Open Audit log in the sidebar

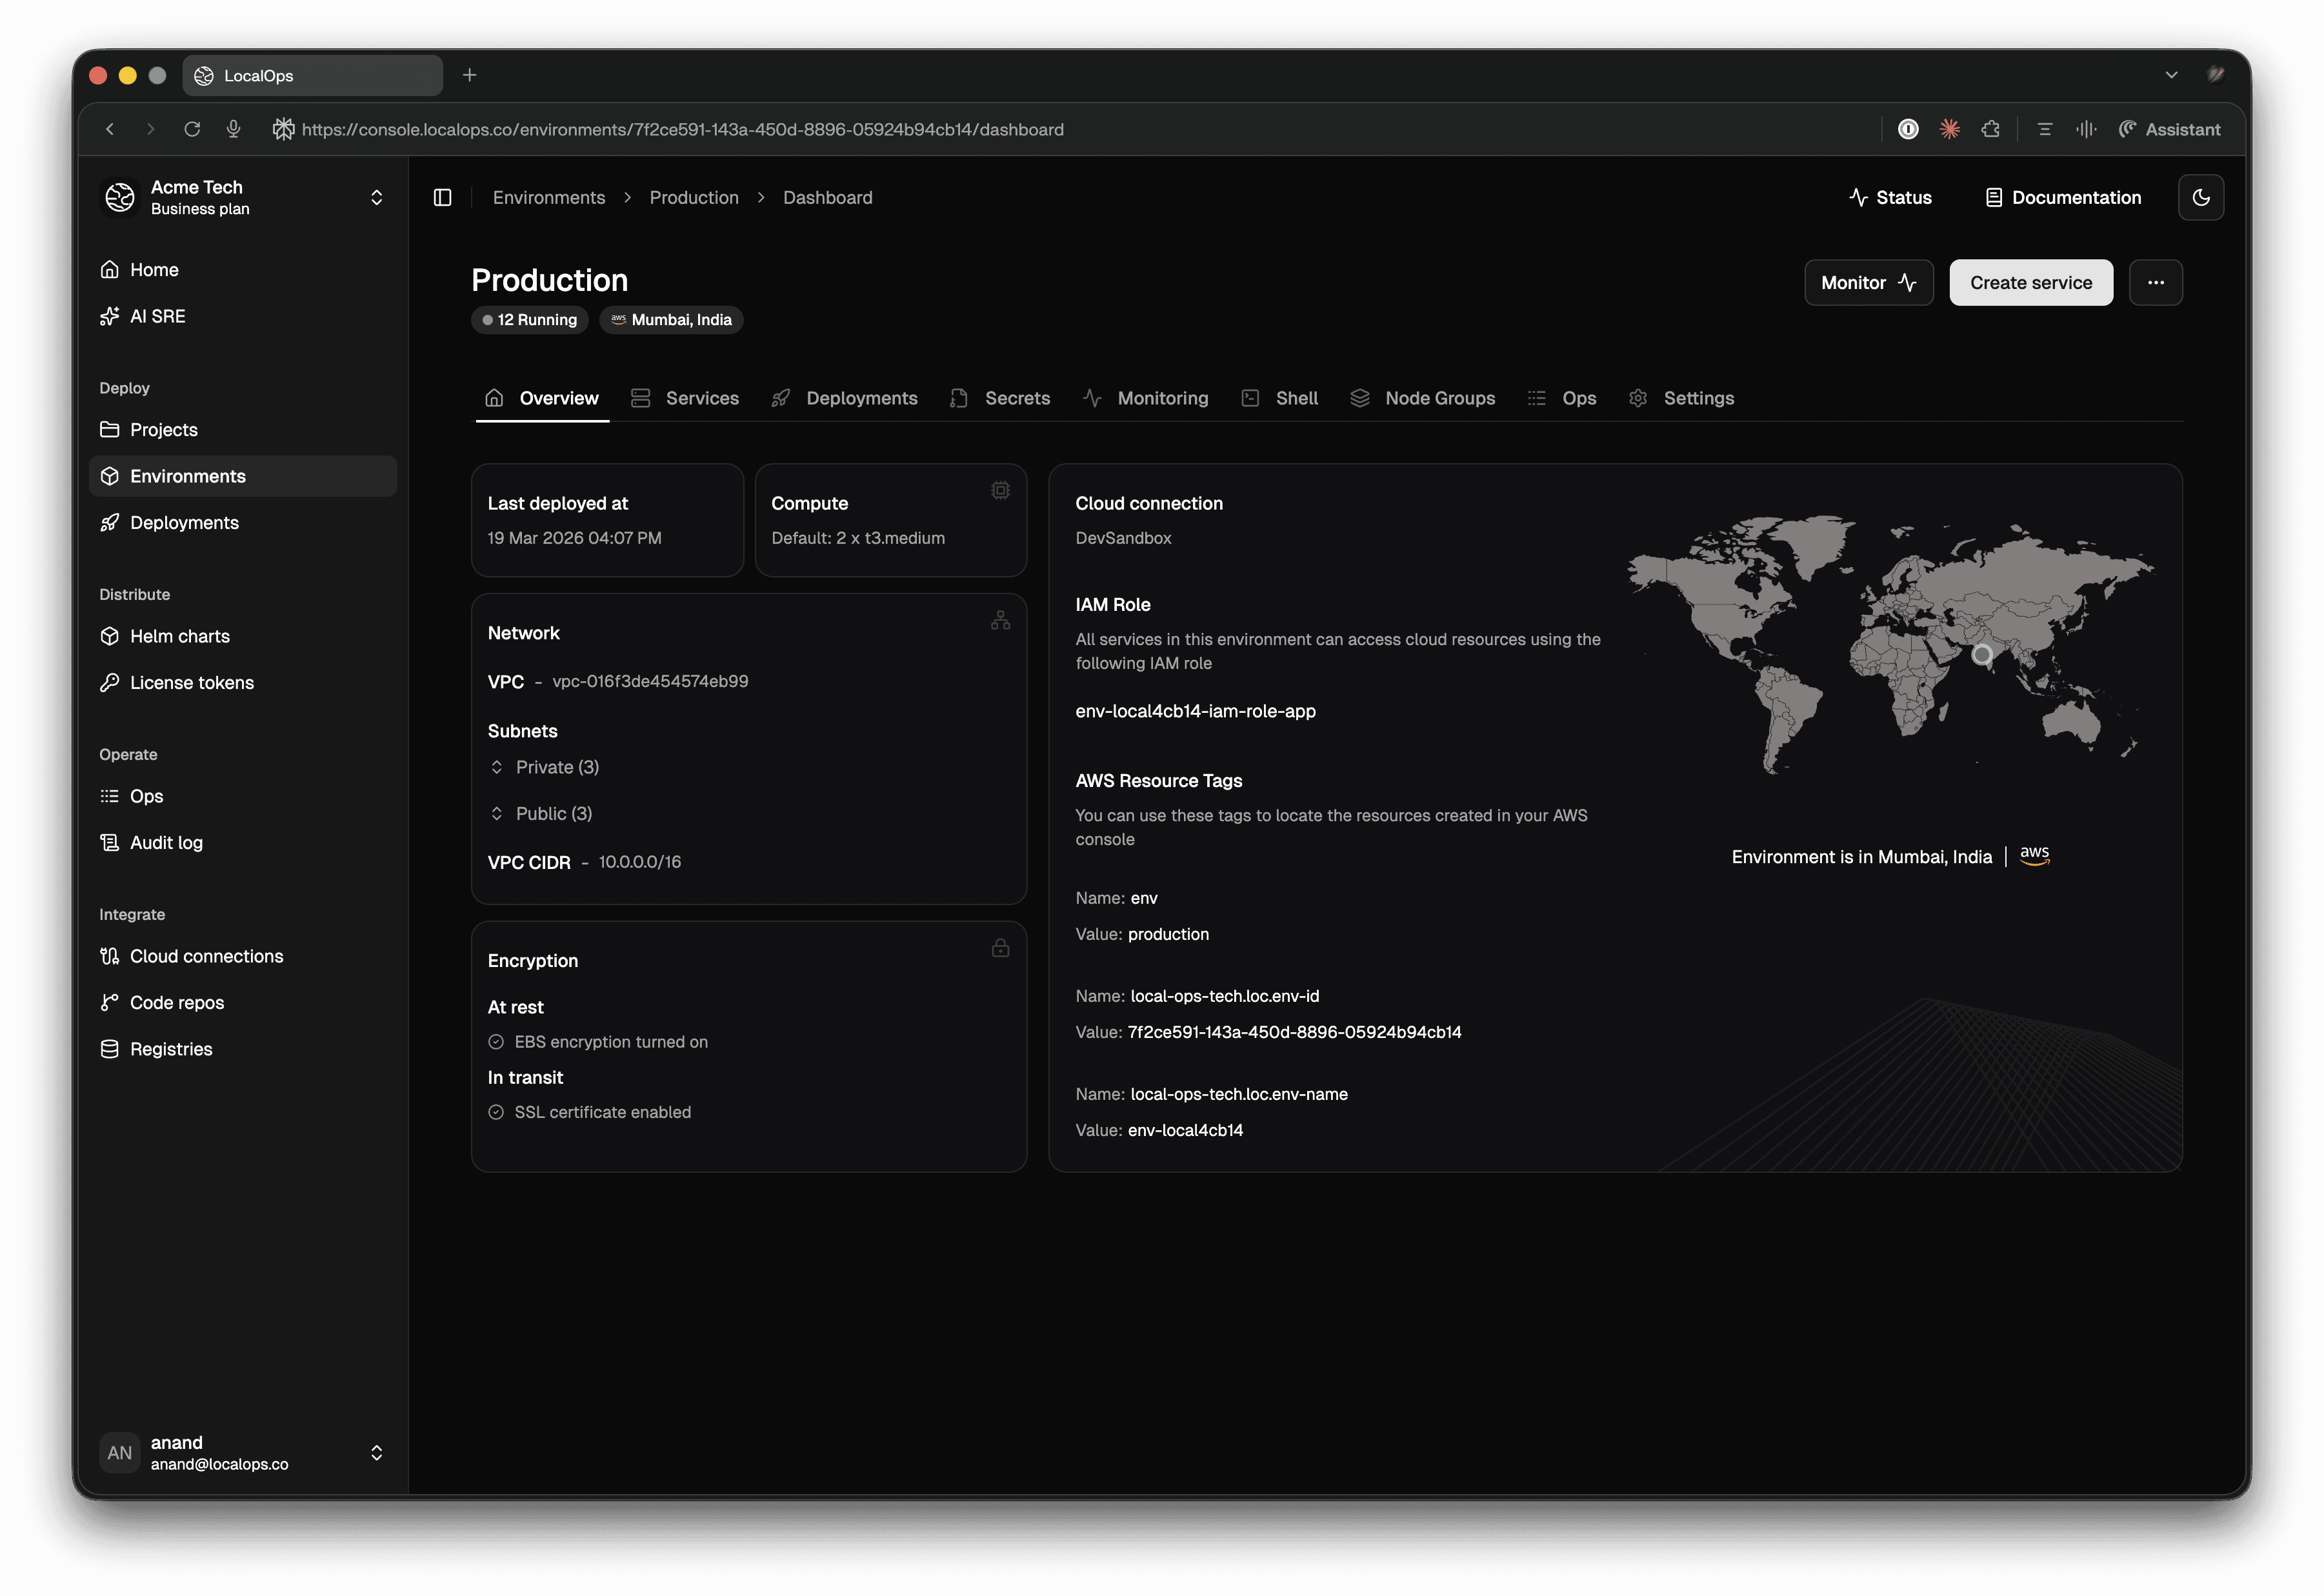click(166, 842)
